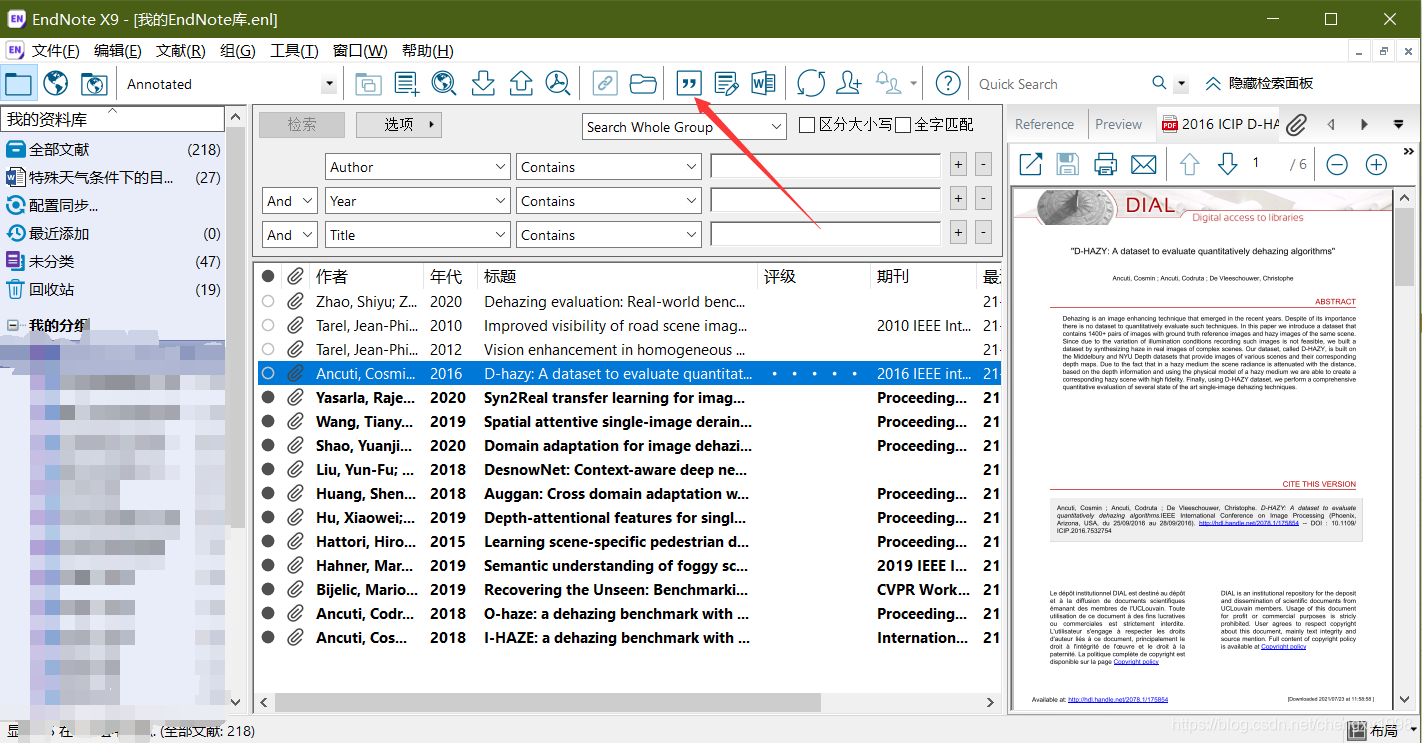1422x743 pixels.
Task: Enable the 区分大小写 checkbox
Action: 807,125
